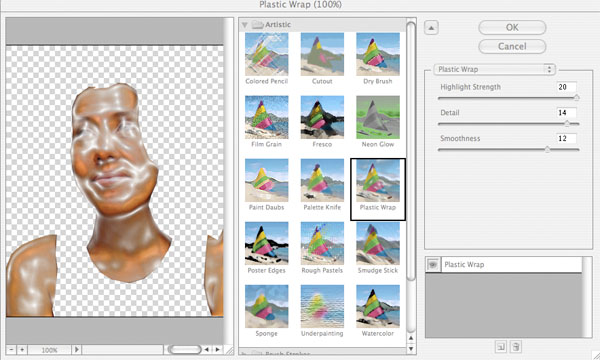Image resolution: width=600 pixels, height=360 pixels.
Task: Click the Detail value field
Action: pyautogui.click(x=566, y=112)
